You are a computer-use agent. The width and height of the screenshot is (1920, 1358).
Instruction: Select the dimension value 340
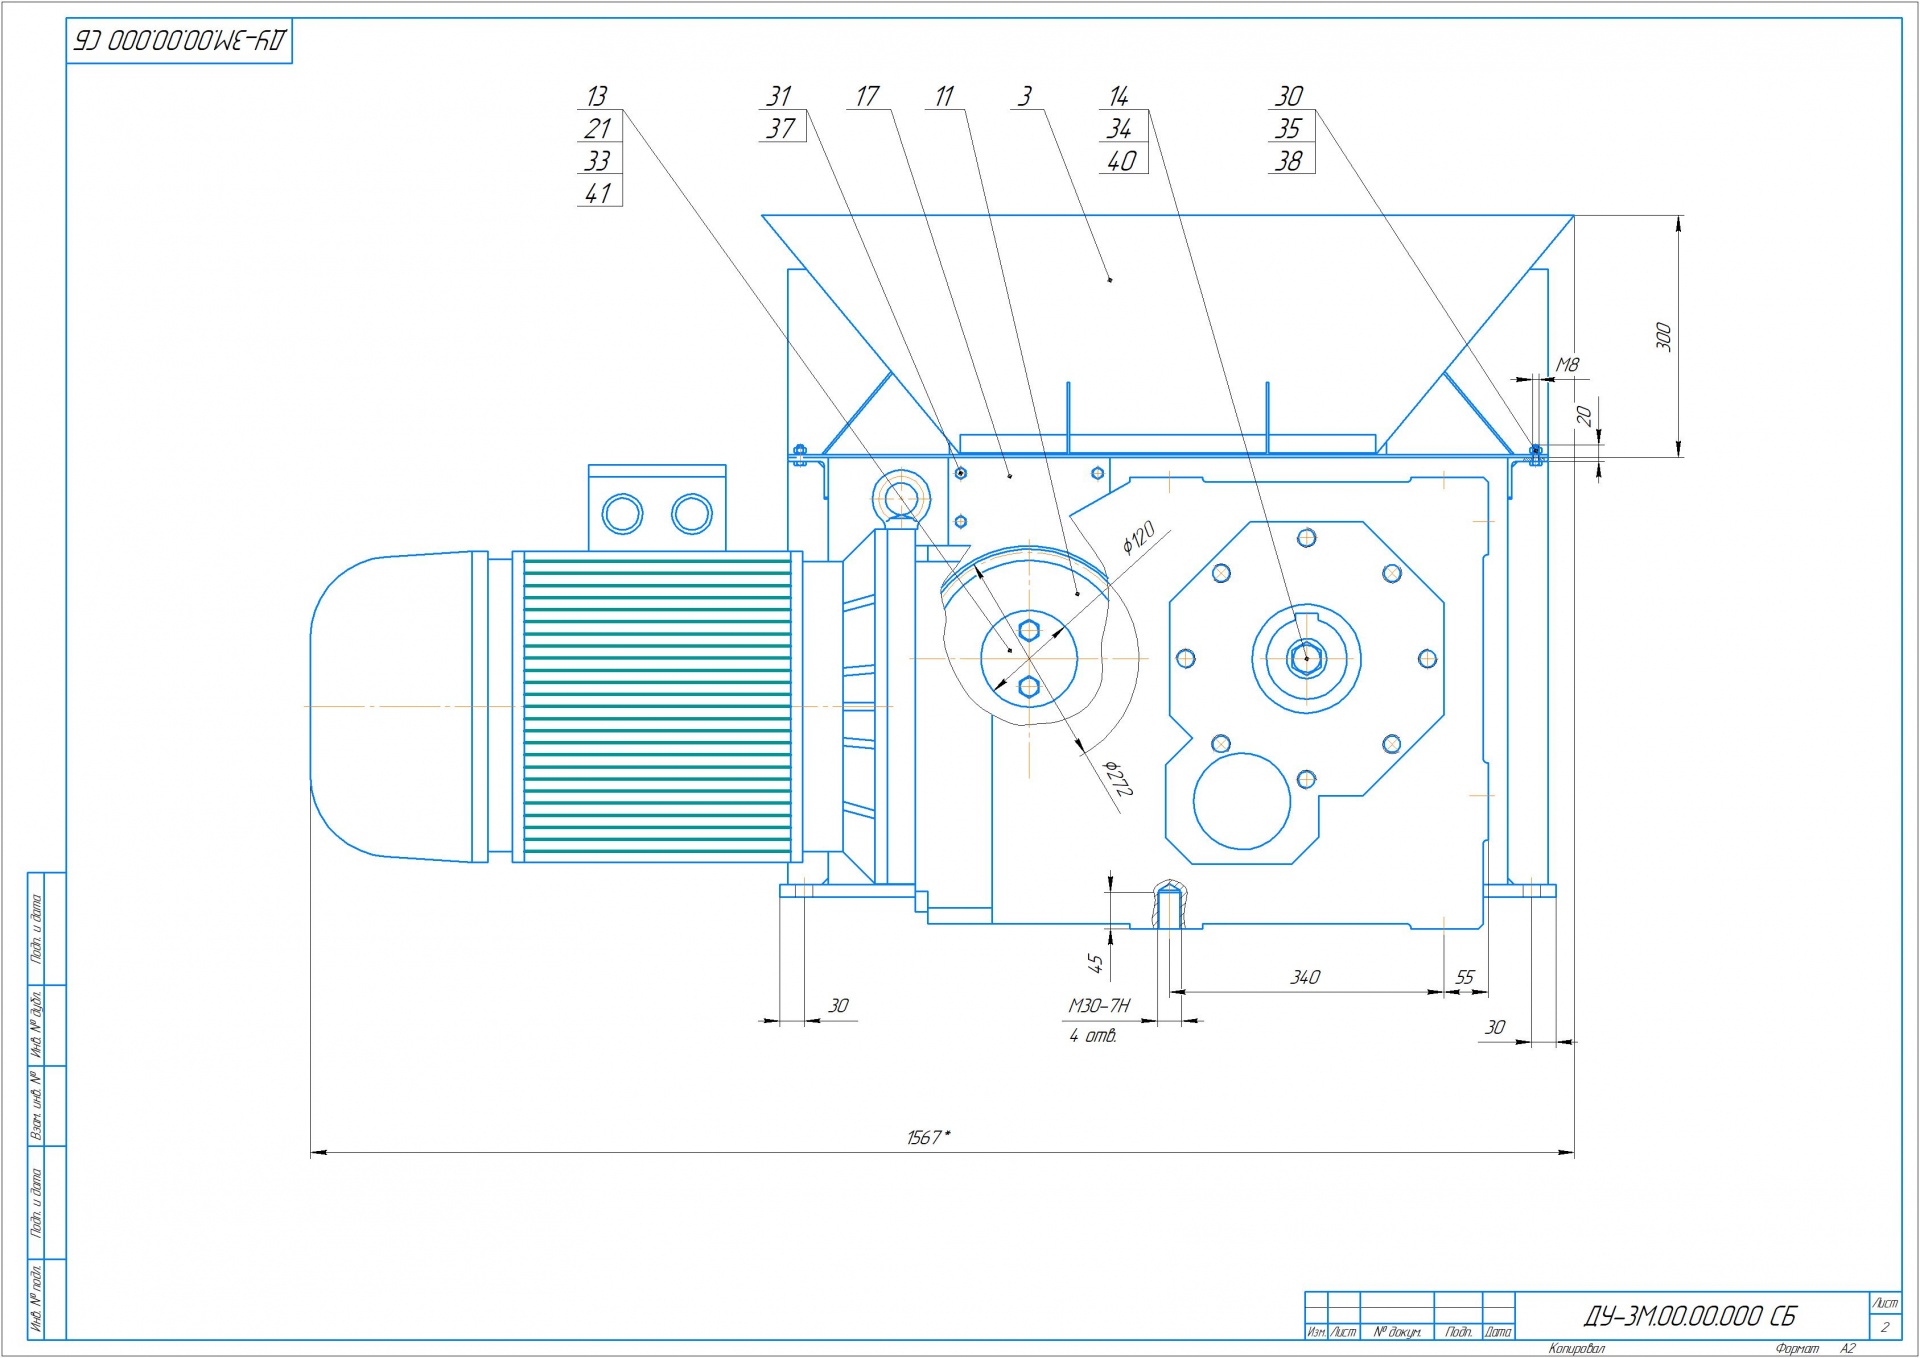pos(1305,977)
